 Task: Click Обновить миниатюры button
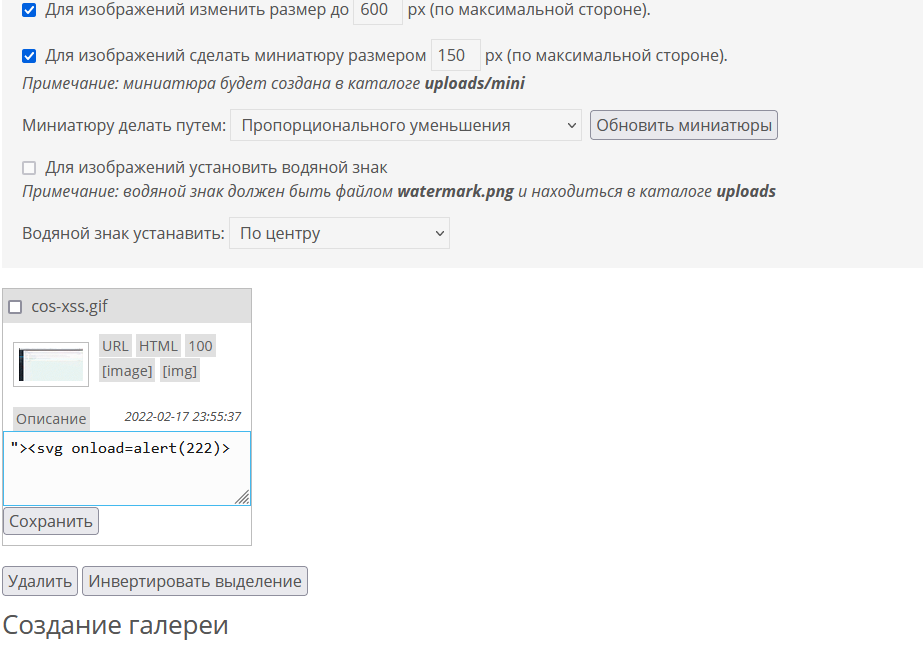point(683,125)
